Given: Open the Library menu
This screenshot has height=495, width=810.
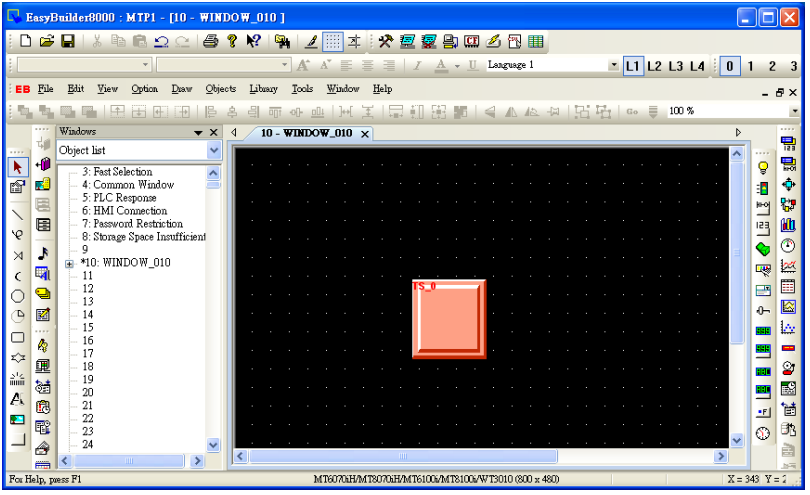Looking at the screenshot, I should (x=263, y=89).
